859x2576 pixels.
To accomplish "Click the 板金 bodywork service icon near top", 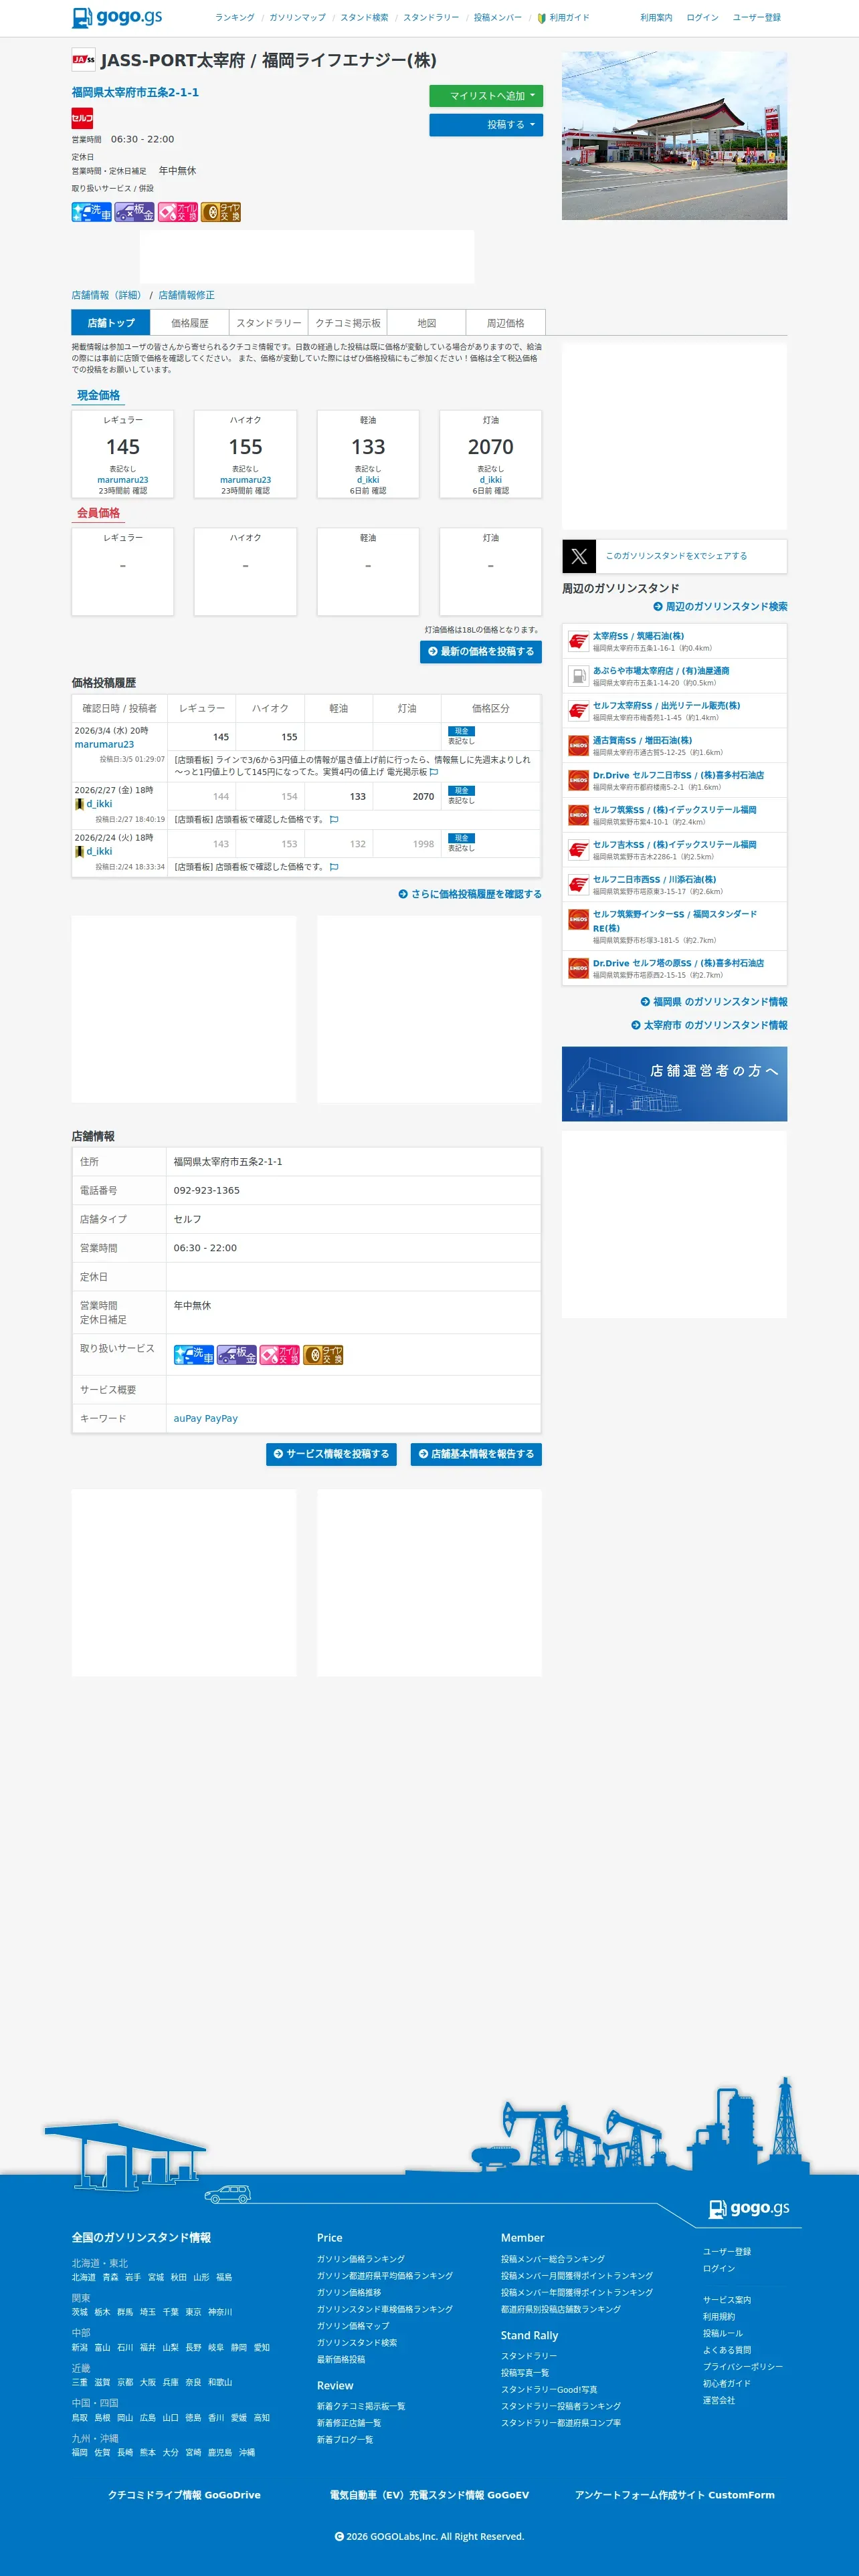I will [134, 212].
